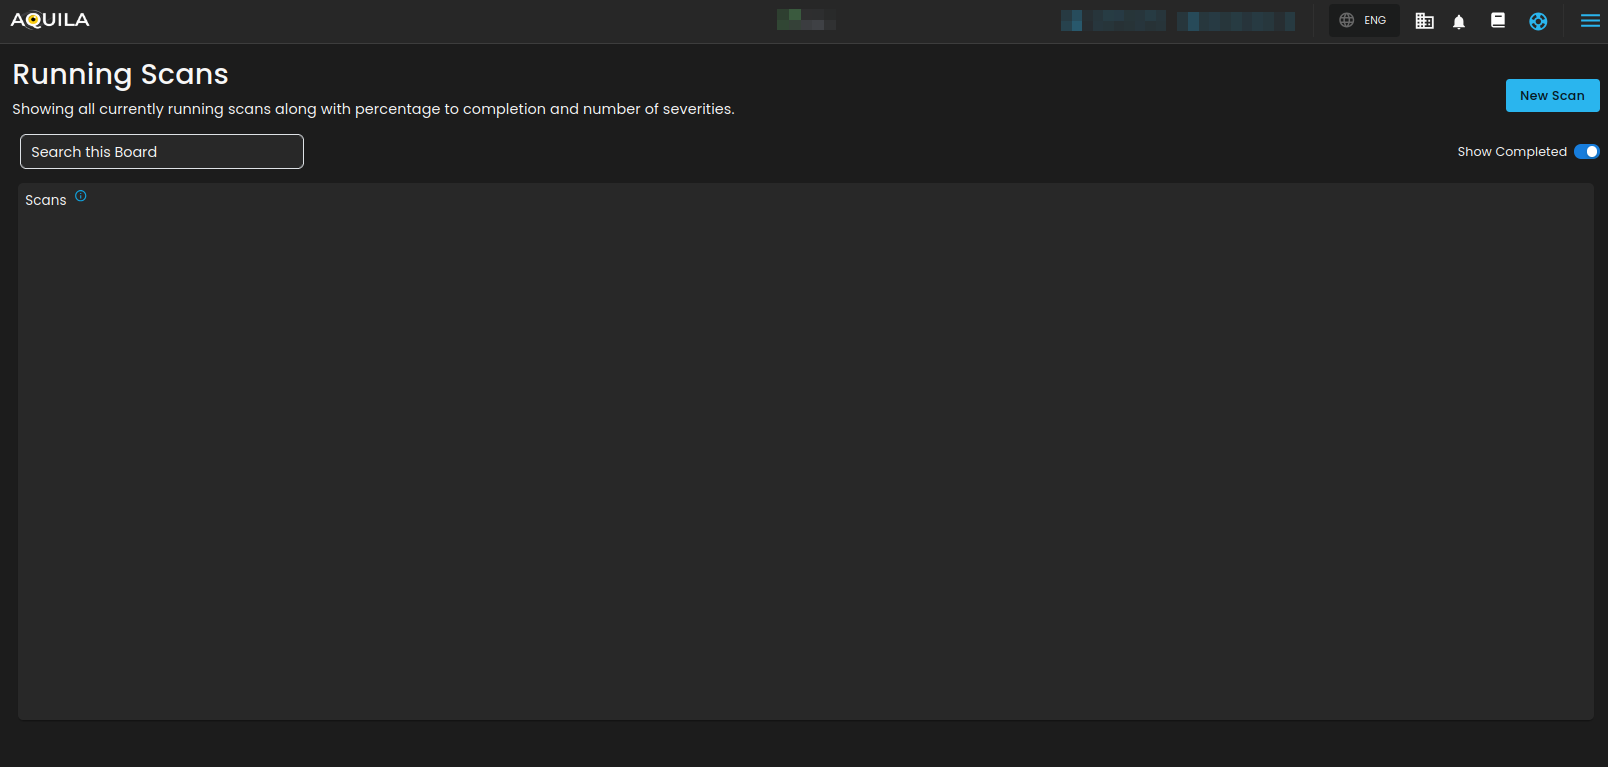This screenshot has height=767, width=1608.
Task: Click the Aquila logo
Action: pos(50,20)
